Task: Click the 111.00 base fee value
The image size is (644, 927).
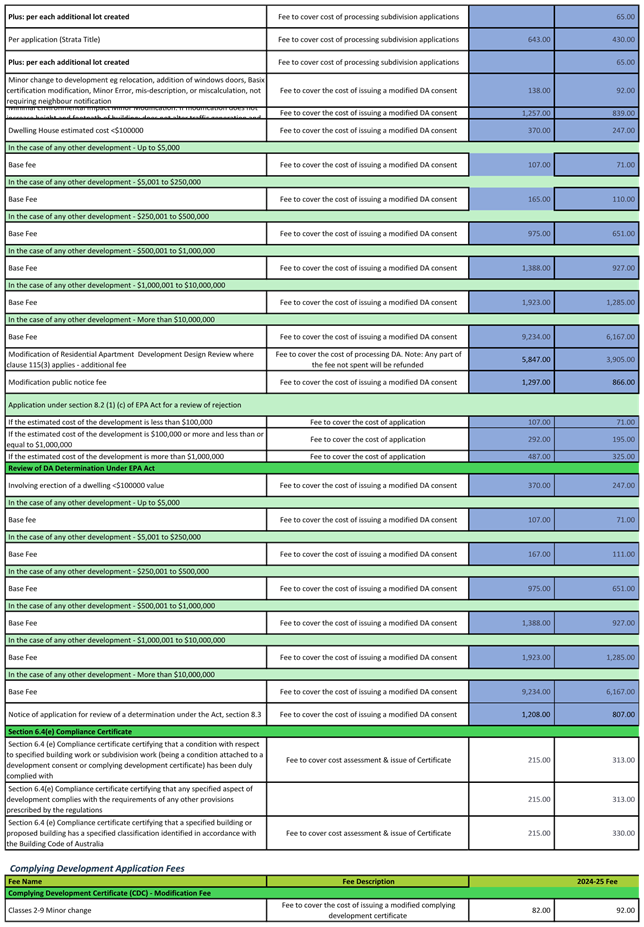Action: tap(623, 554)
